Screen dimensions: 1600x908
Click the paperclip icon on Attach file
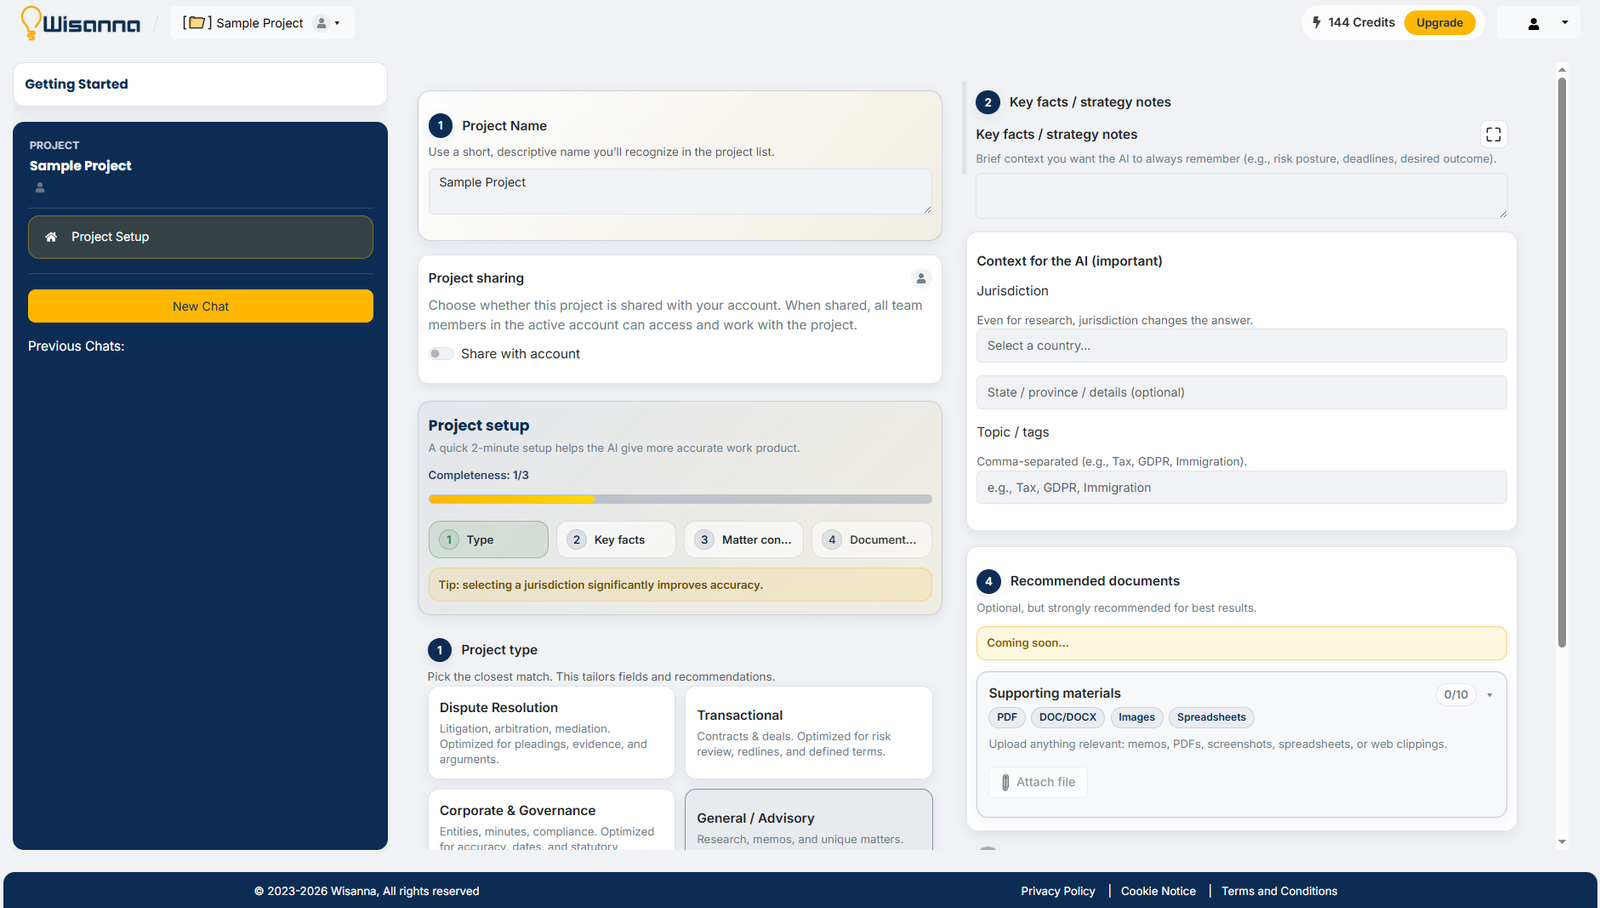pos(1005,782)
